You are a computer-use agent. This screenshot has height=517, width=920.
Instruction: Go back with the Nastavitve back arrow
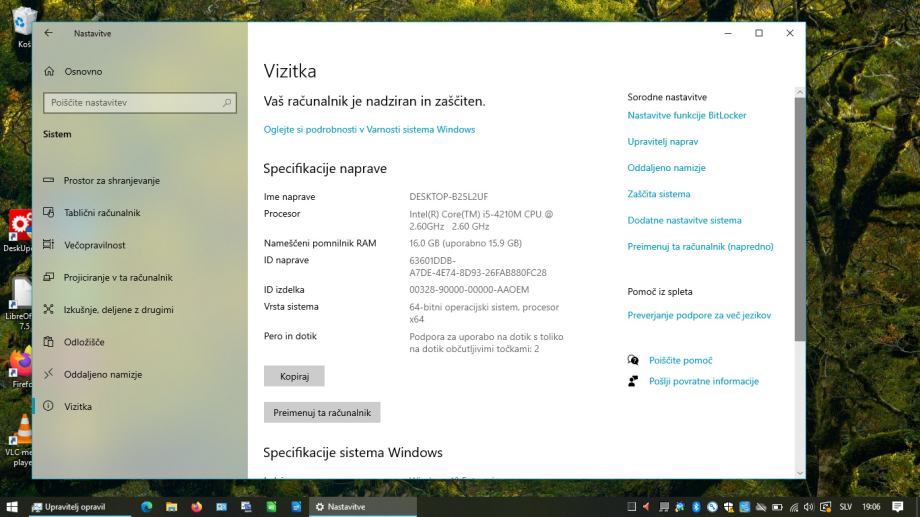(x=48, y=33)
